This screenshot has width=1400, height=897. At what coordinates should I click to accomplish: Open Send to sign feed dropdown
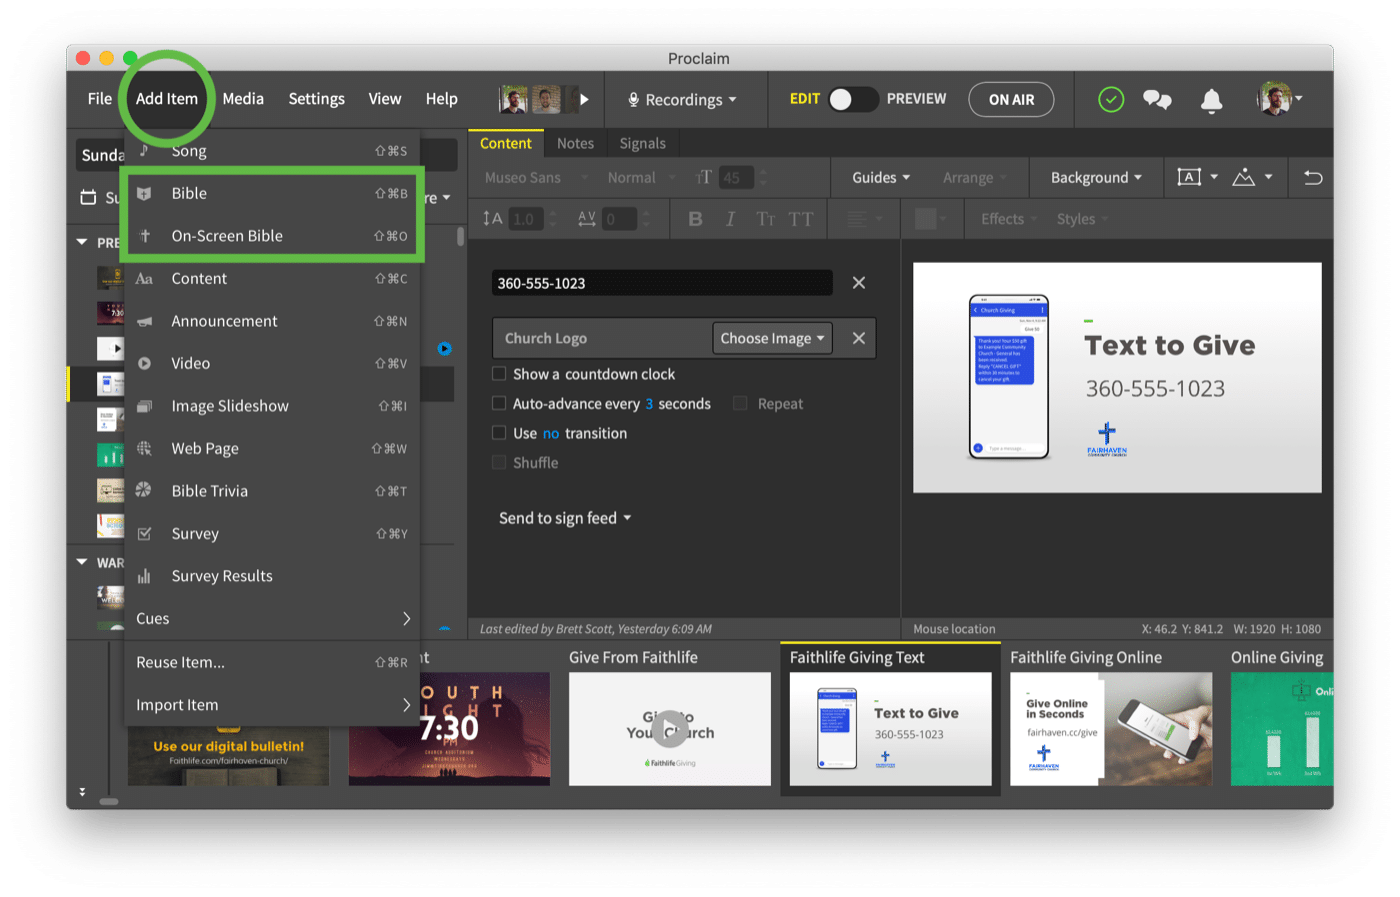565,518
